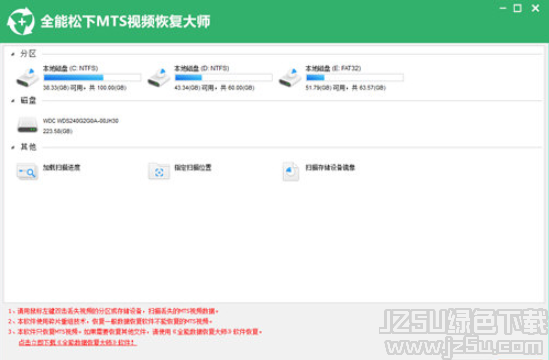Click the WDC WDS240G2G0A disk name
Viewport: 549px width, 360px height.
coord(81,121)
